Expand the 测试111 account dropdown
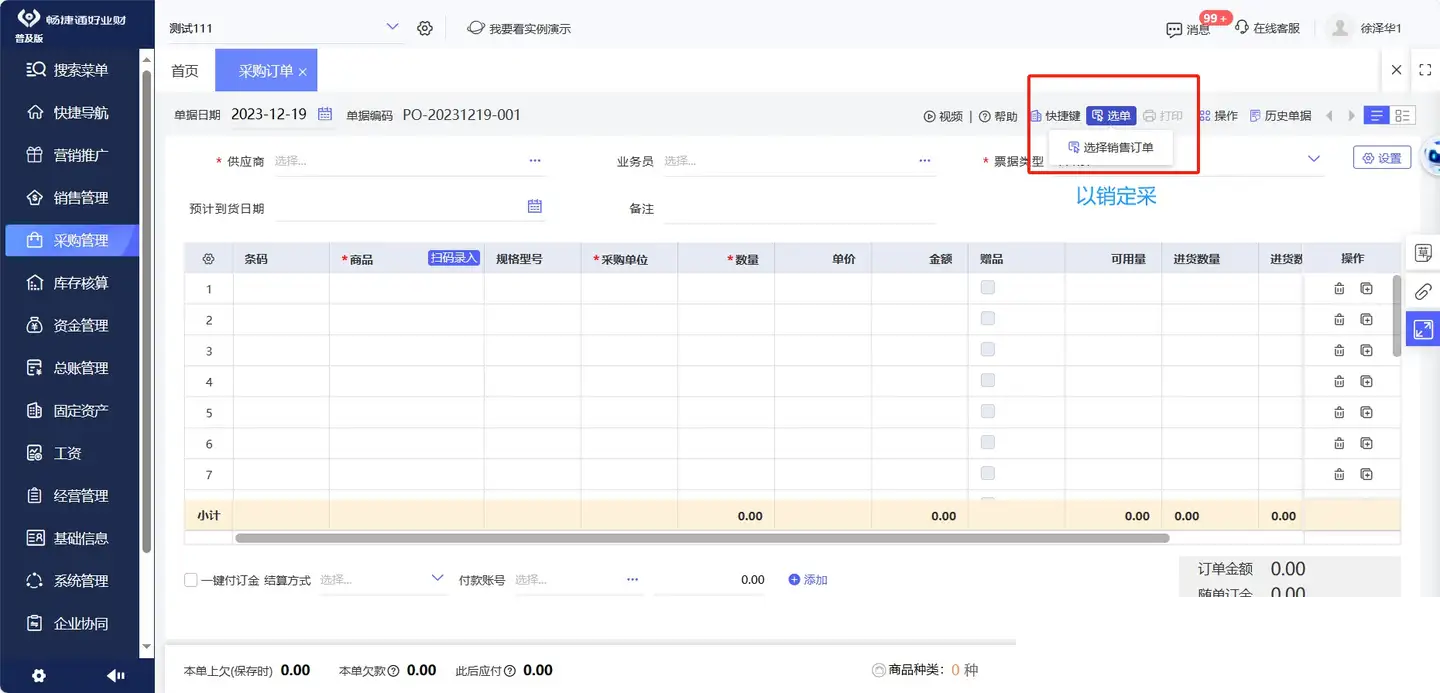The image size is (1440, 693). click(x=392, y=28)
